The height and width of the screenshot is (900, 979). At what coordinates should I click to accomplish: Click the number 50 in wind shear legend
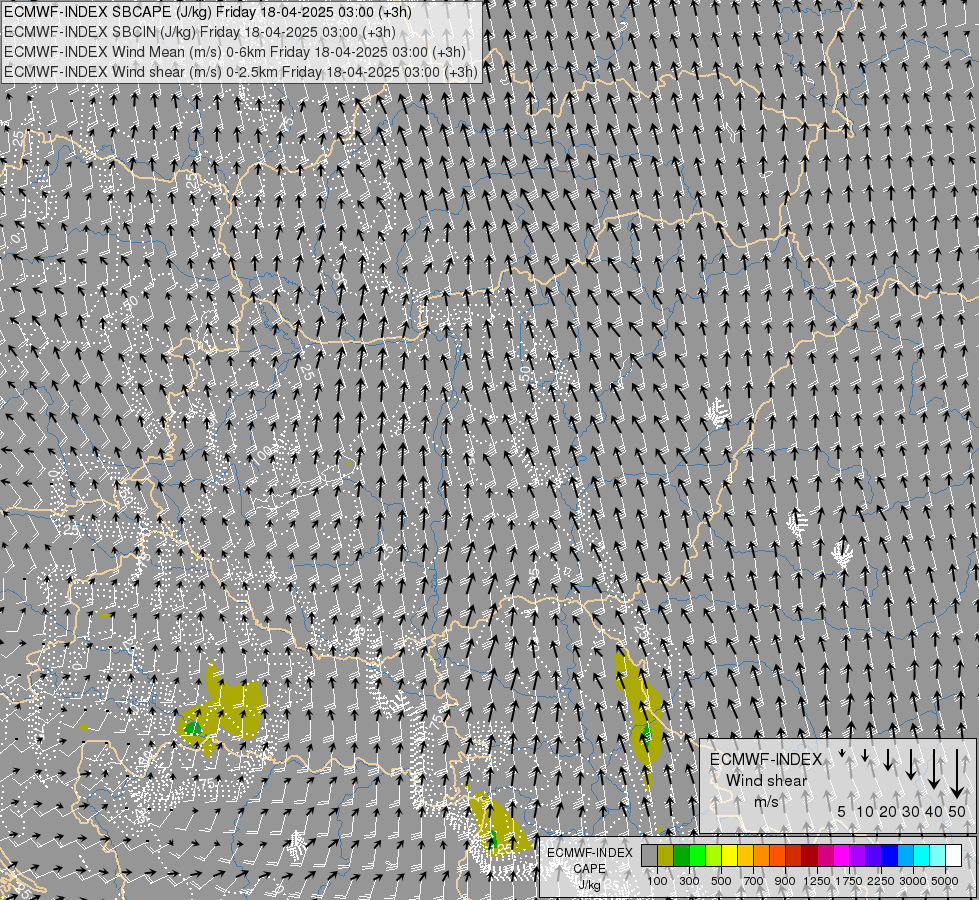(x=957, y=812)
